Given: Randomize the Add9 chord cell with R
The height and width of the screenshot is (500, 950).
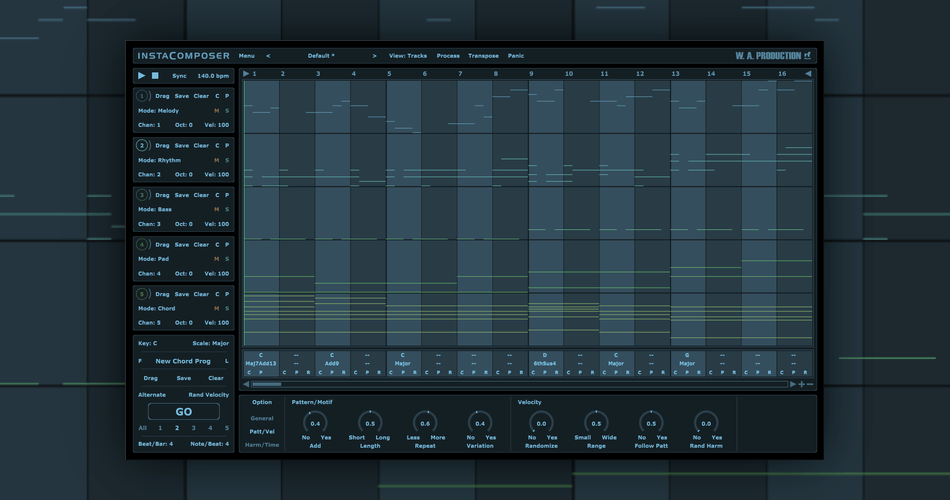Looking at the screenshot, I should point(344,373).
